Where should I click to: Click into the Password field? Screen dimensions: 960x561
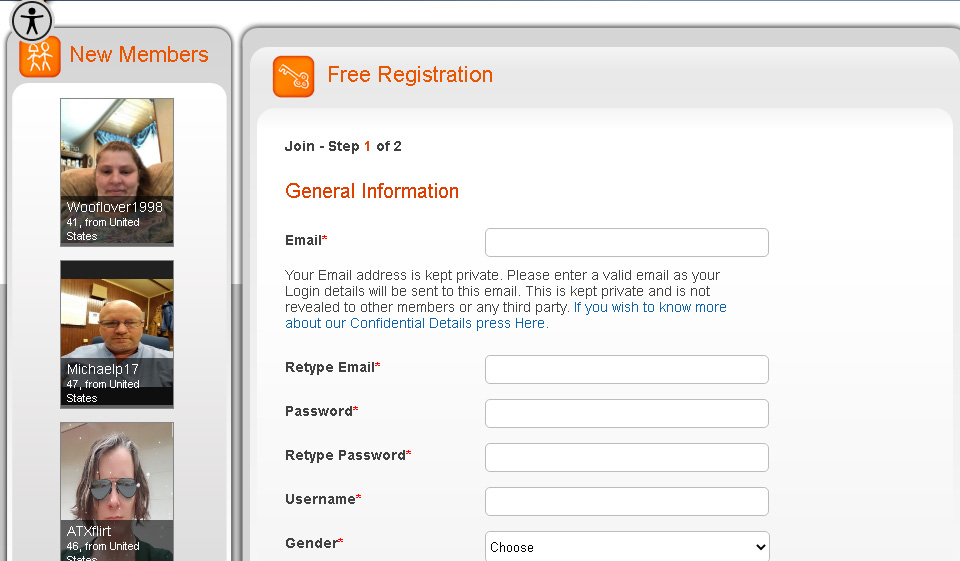click(x=627, y=413)
